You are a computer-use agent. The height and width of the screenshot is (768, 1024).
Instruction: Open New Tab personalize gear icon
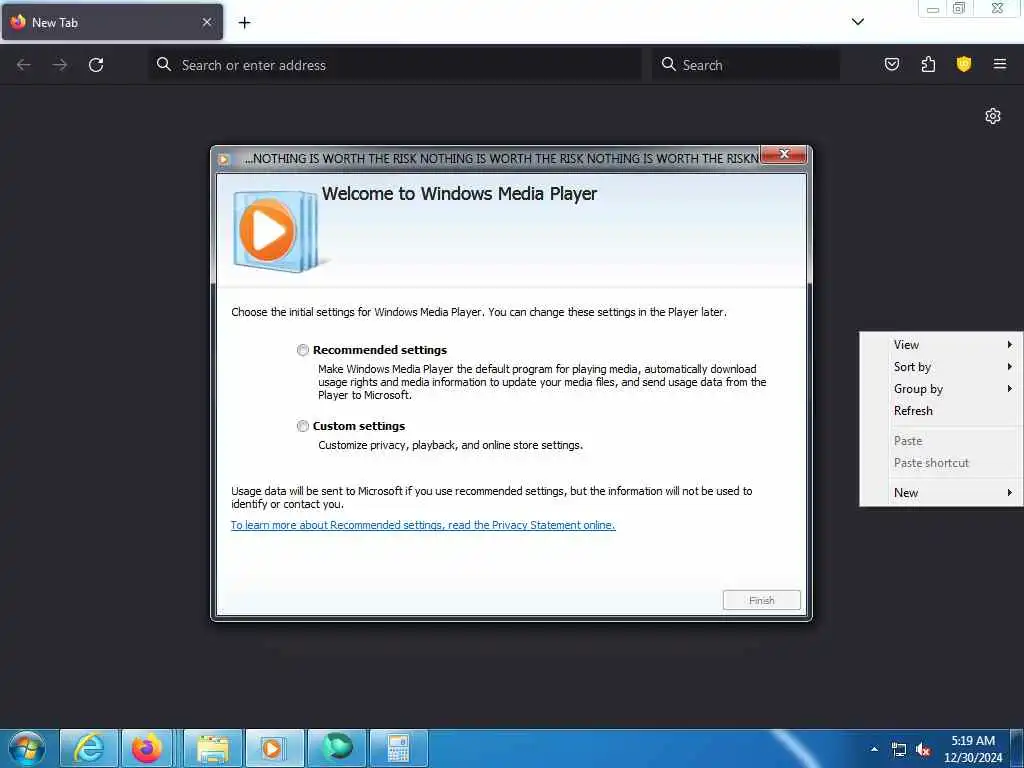coord(993,116)
